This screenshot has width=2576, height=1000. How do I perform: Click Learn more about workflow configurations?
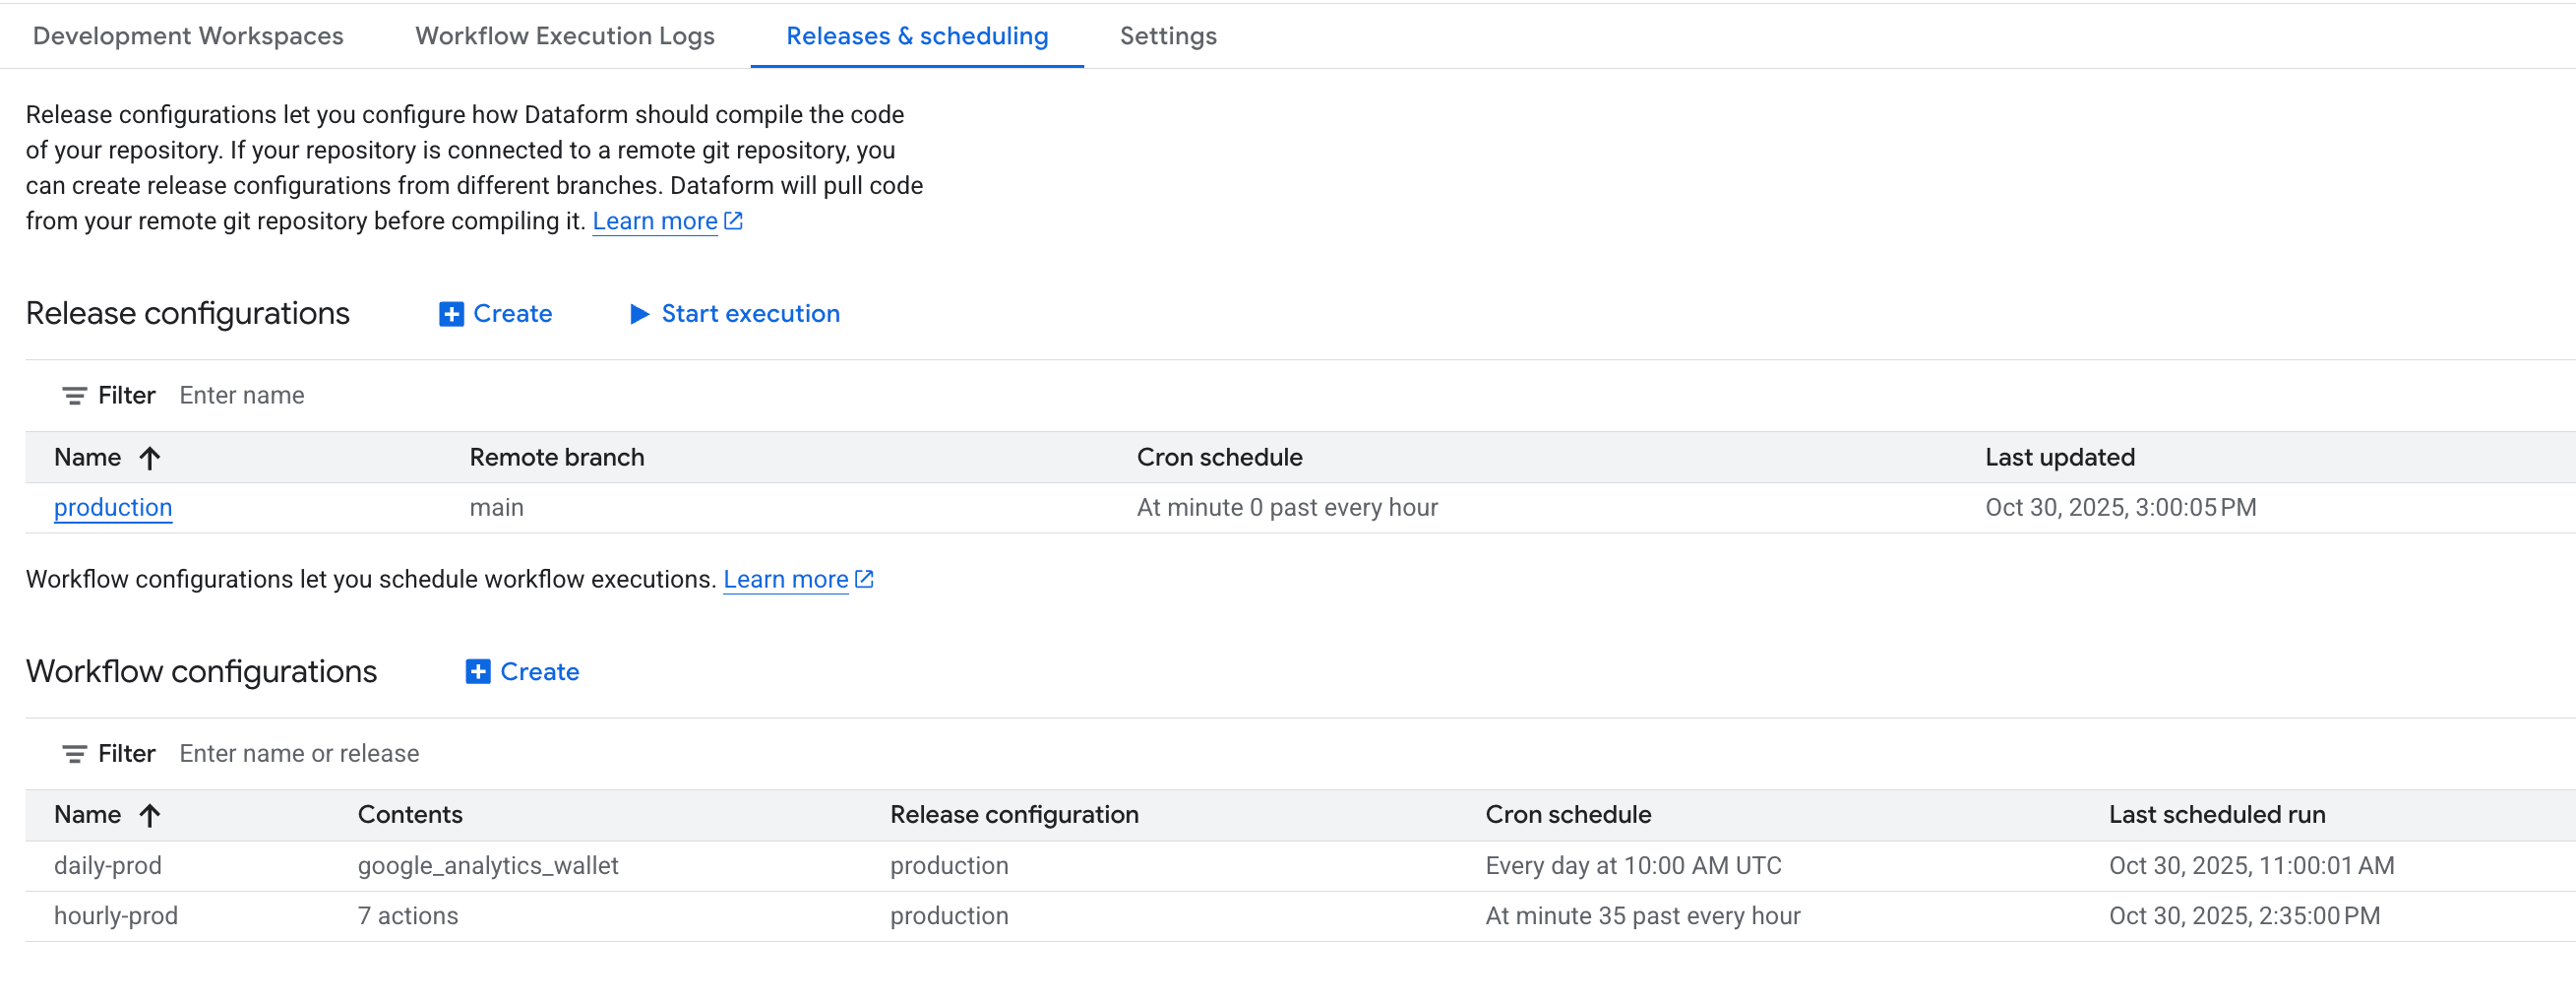click(785, 580)
